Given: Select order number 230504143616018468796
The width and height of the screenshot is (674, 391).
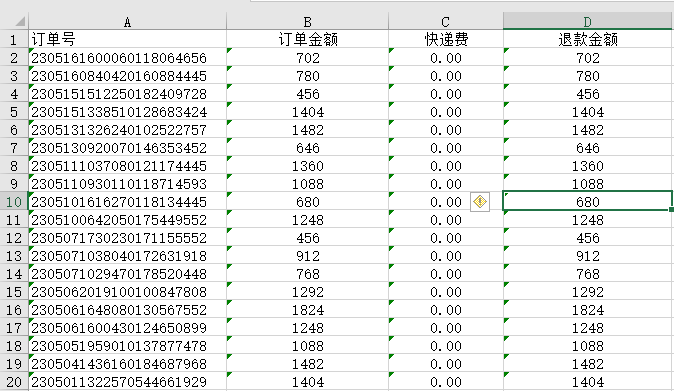Looking at the screenshot, I should tap(127, 364).
